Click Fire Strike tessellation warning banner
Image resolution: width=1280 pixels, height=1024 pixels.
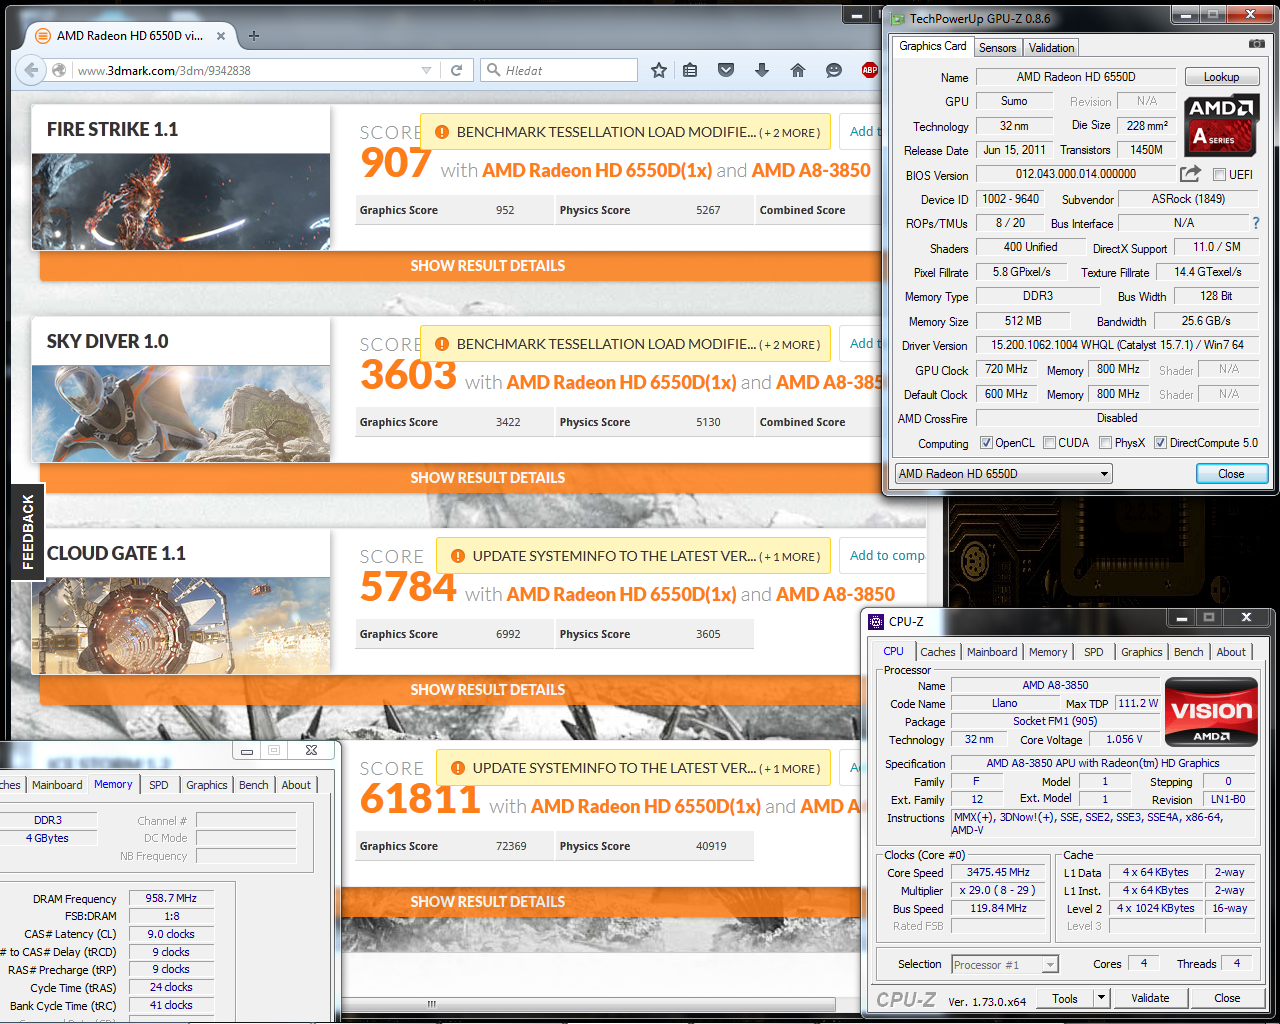pyautogui.click(x=626, y=132)
